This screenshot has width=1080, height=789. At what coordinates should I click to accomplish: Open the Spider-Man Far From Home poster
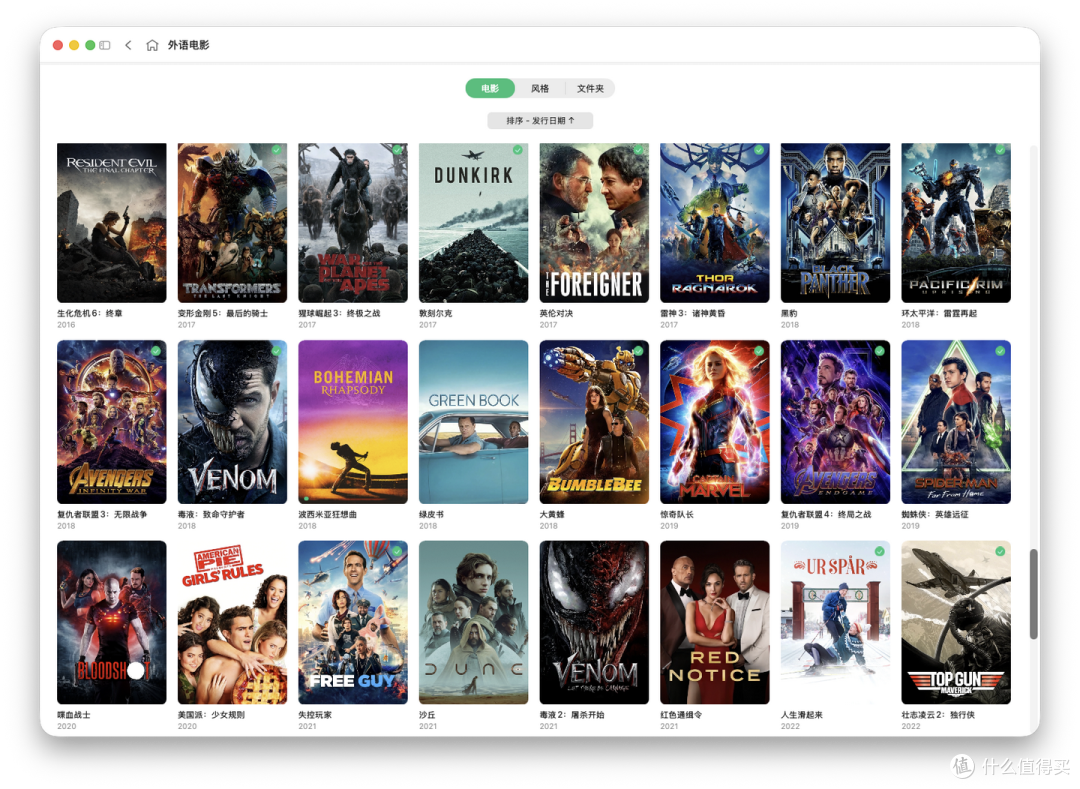pyautogui.click(x=955, y=421)
